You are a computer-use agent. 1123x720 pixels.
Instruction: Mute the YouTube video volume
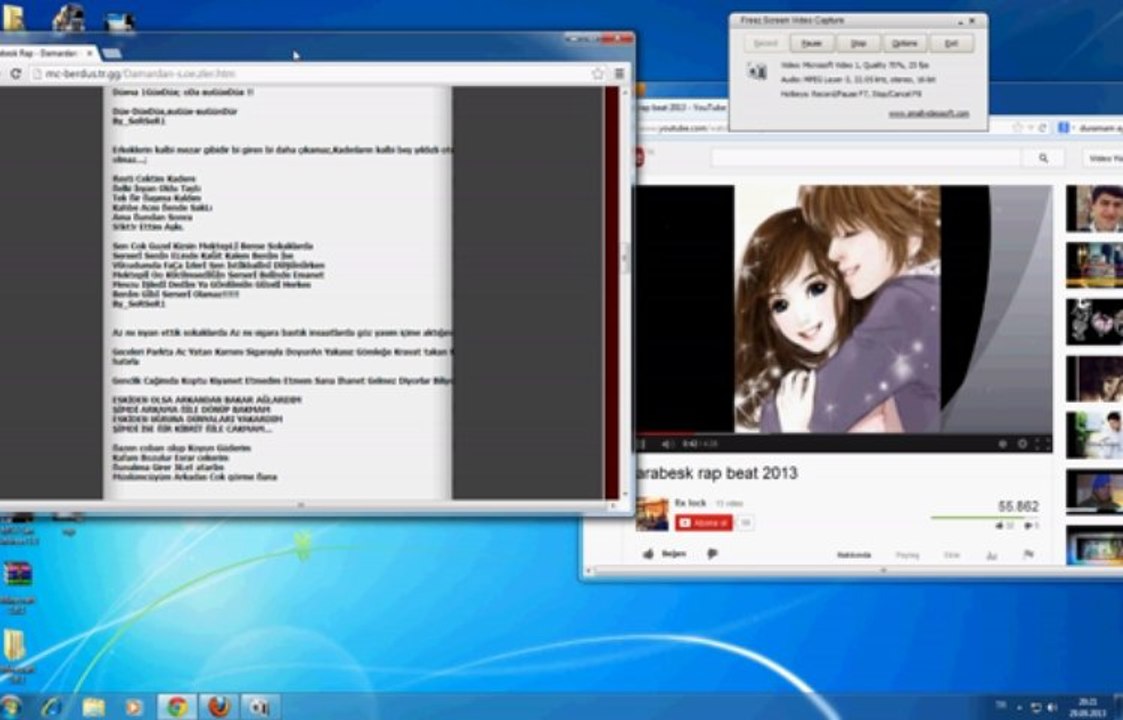coord(667,444)
